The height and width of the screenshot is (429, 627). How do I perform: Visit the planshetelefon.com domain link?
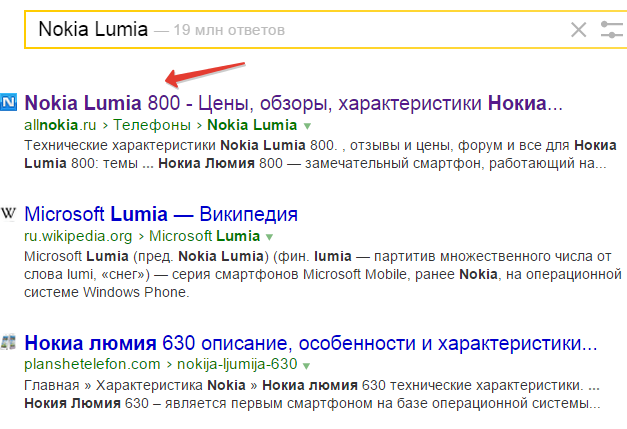point(92,364)
